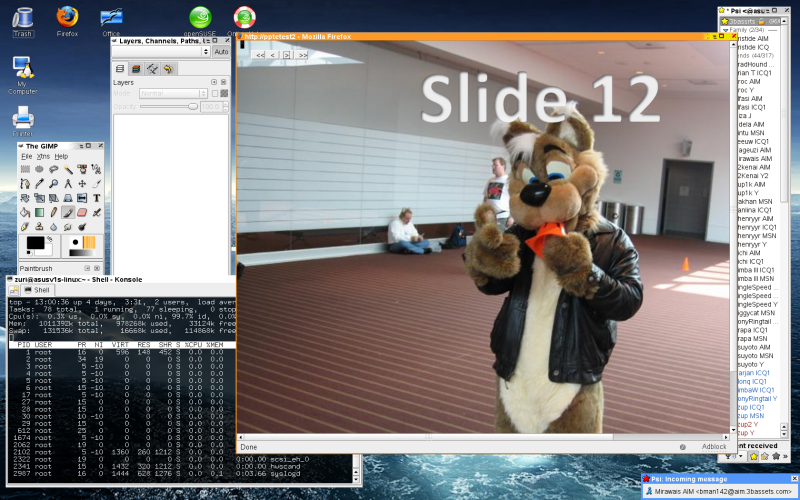Open the Xtns menu in GIMP

tap(43, 157)
